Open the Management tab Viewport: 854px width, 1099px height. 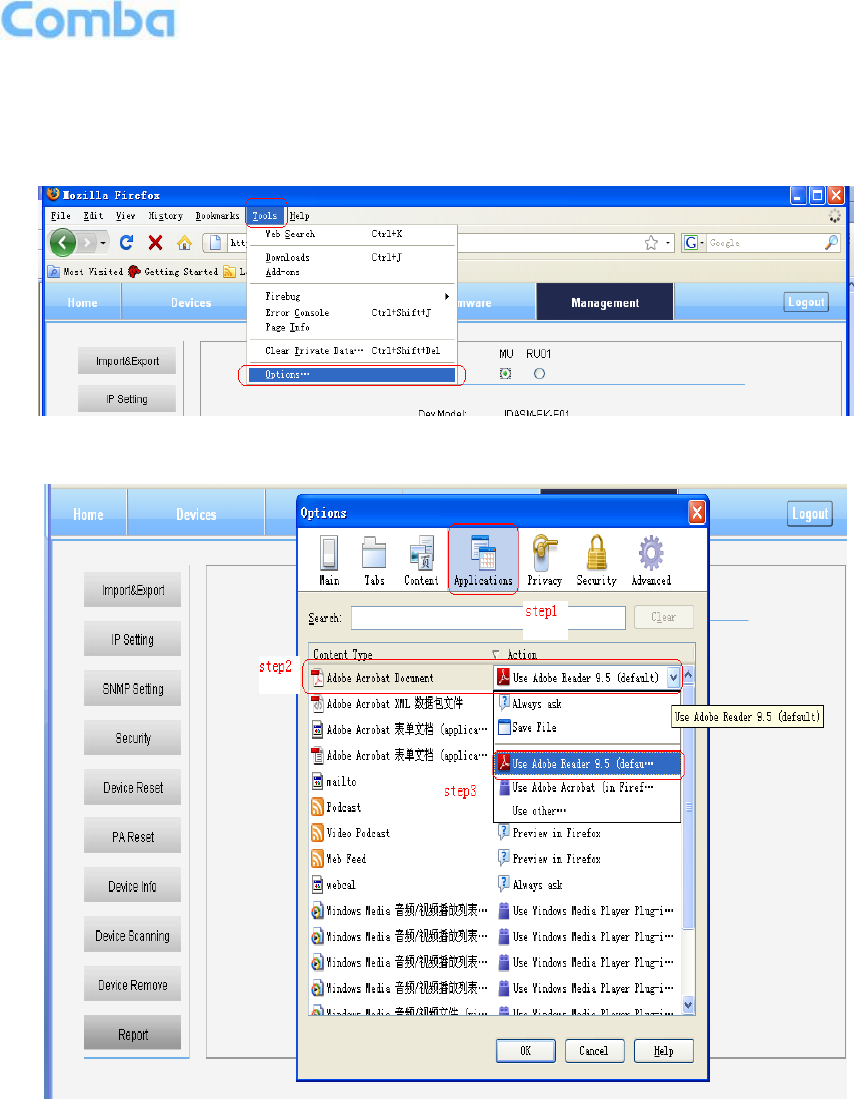click(604, 302)
